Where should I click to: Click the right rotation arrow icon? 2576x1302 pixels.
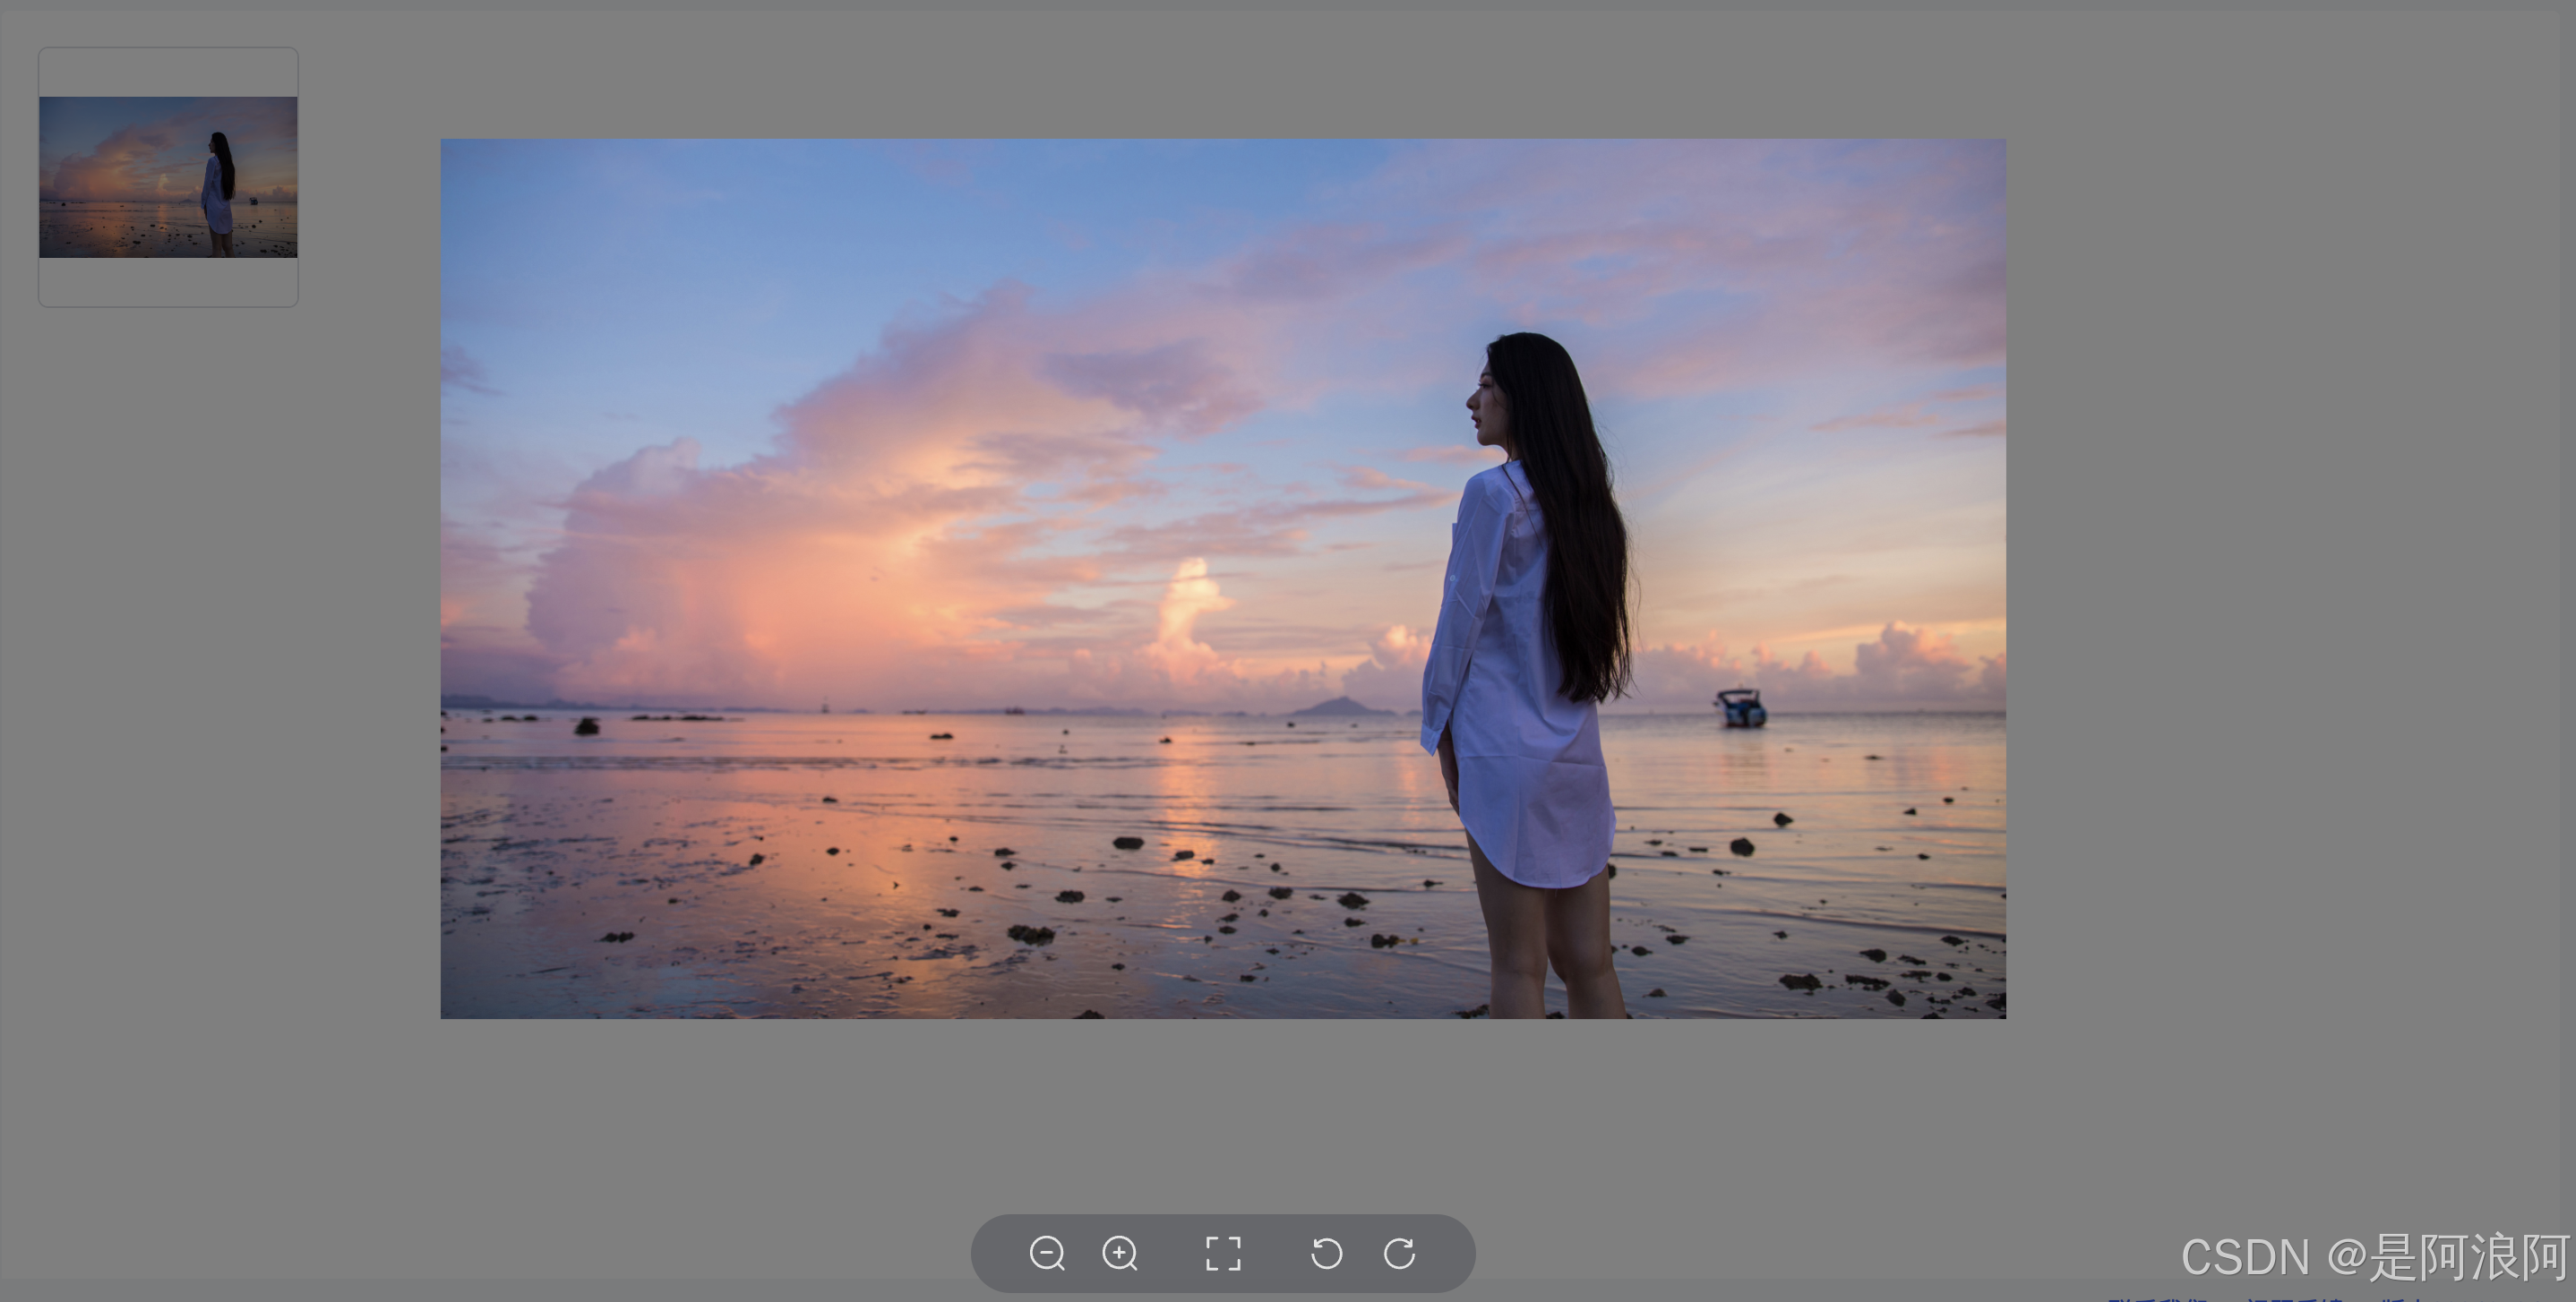[x=1400, y=1255]
